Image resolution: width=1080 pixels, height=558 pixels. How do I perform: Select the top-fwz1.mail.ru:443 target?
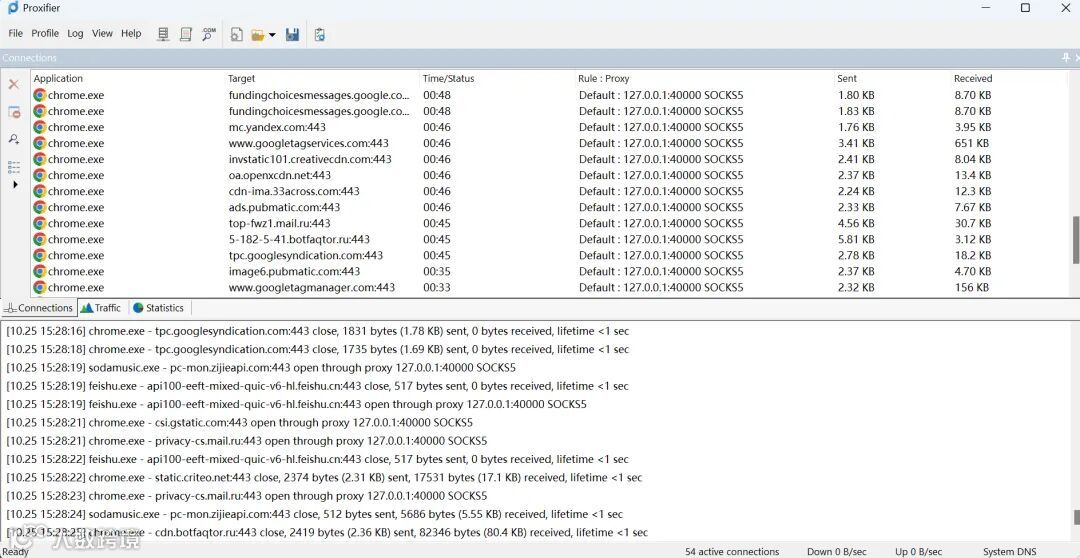click(280, 224)
